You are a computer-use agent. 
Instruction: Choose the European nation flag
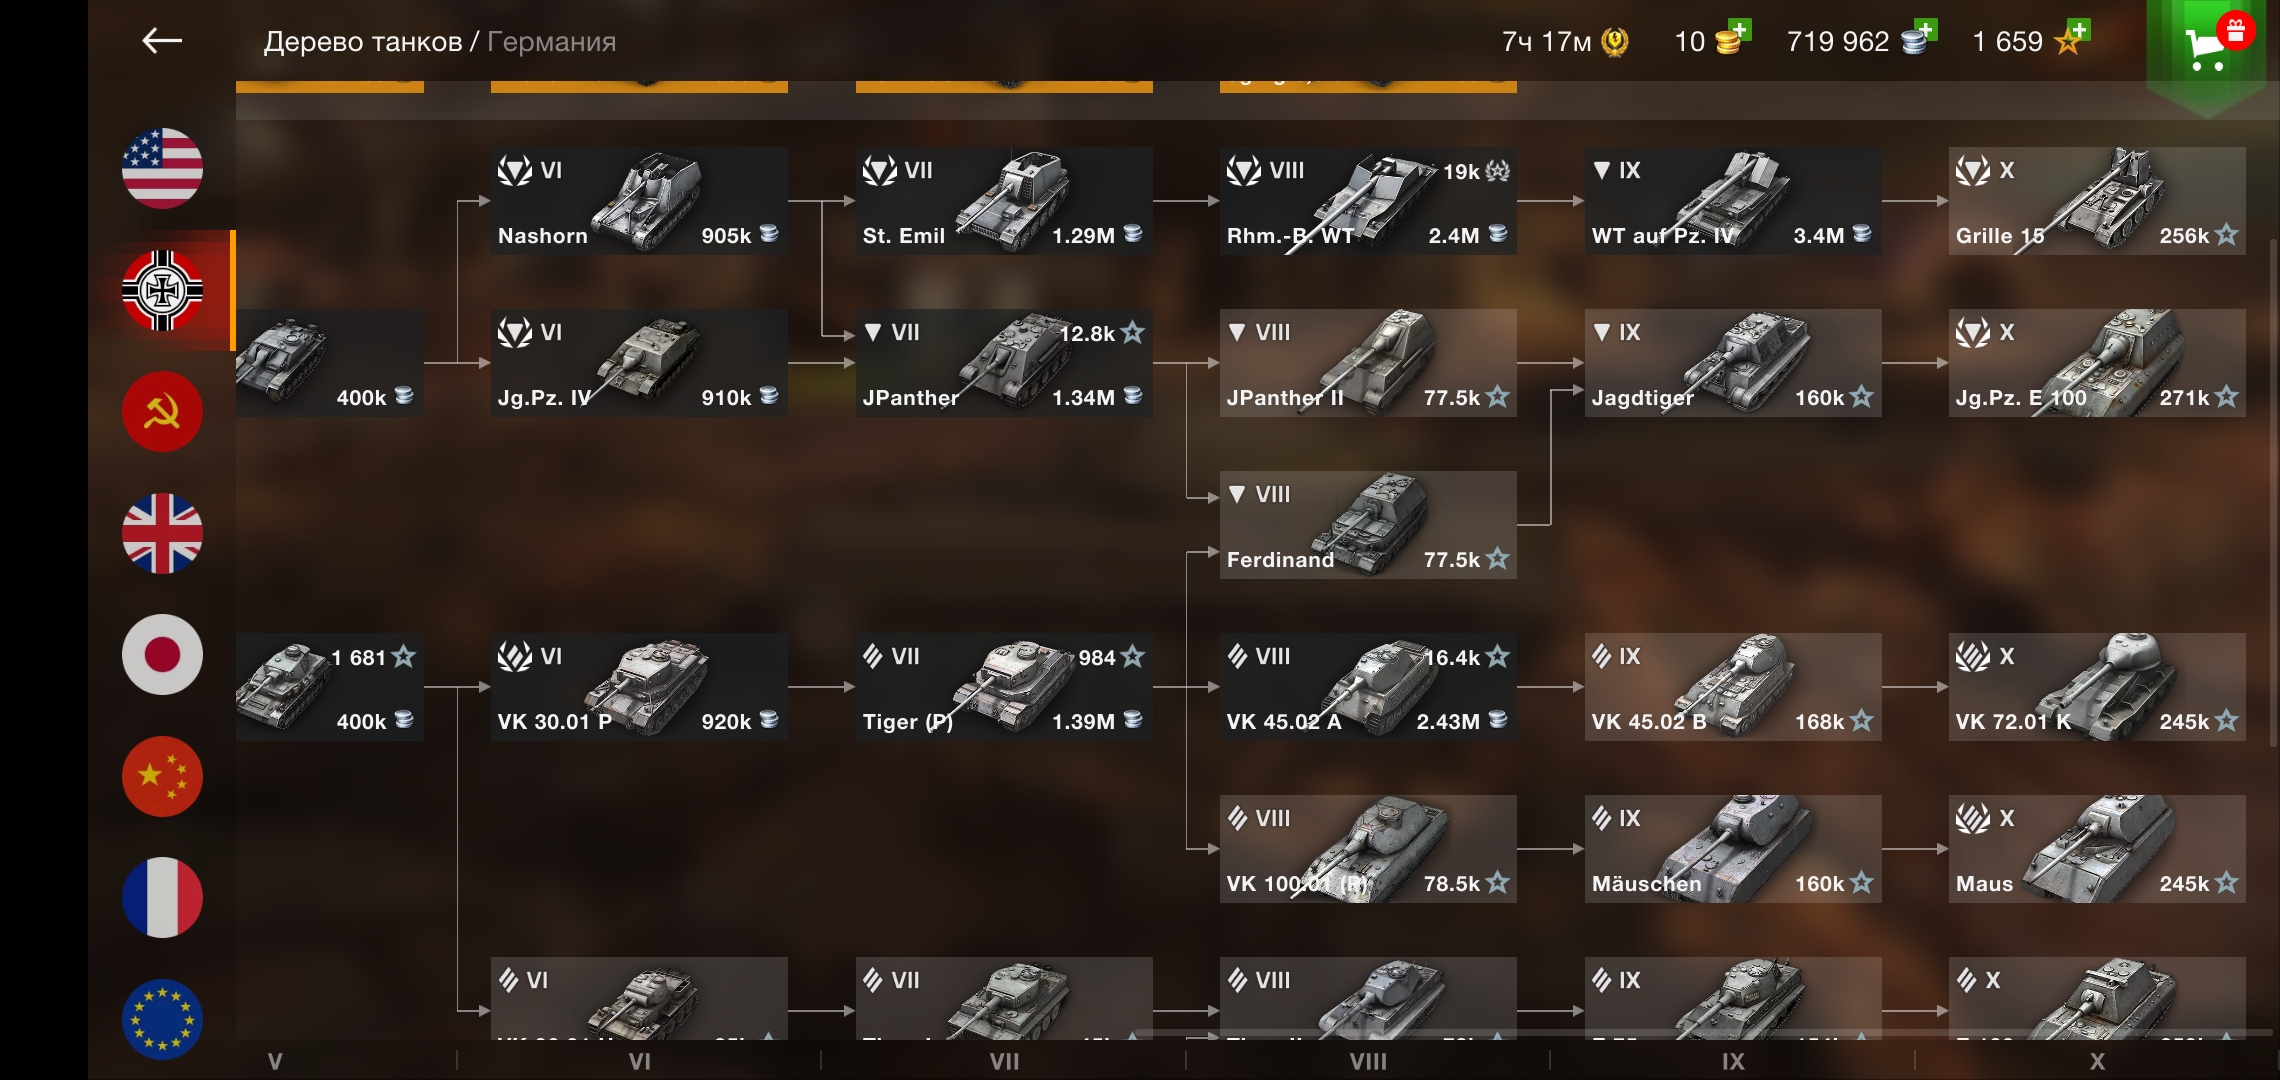(x=162, y=1019)
